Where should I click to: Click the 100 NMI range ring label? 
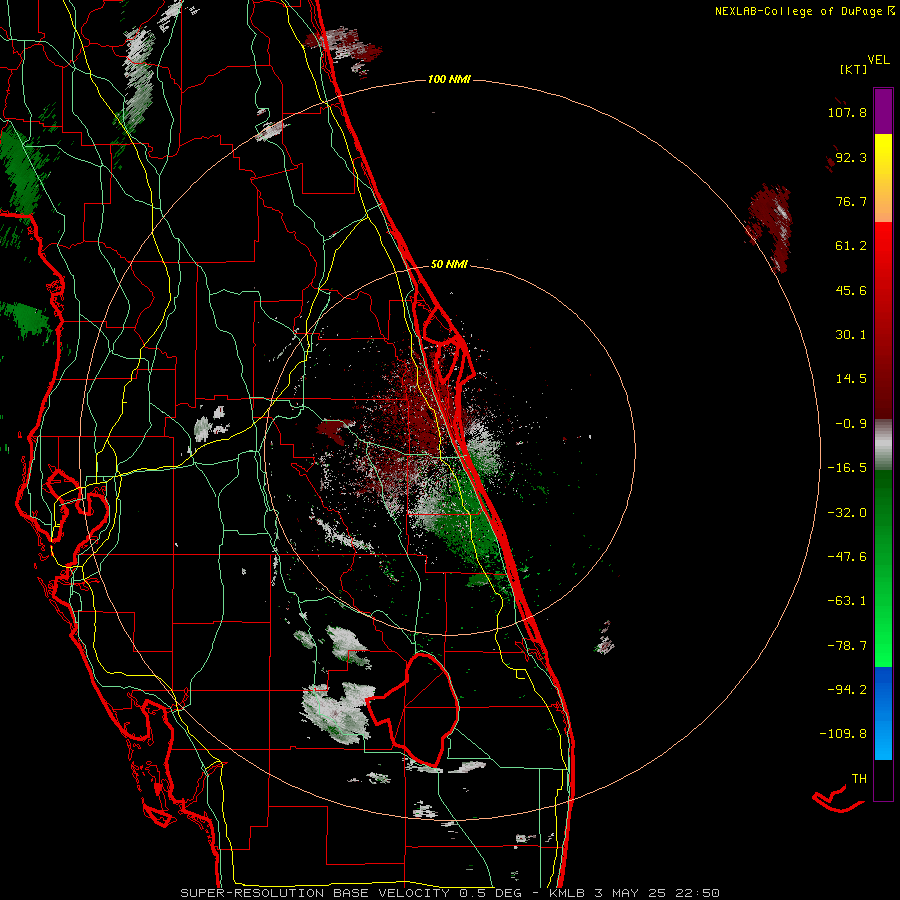click(x=449, y=79)
